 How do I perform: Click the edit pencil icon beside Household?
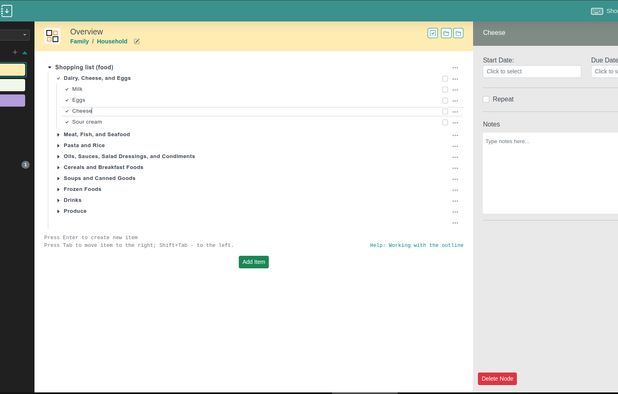point(137,41)
